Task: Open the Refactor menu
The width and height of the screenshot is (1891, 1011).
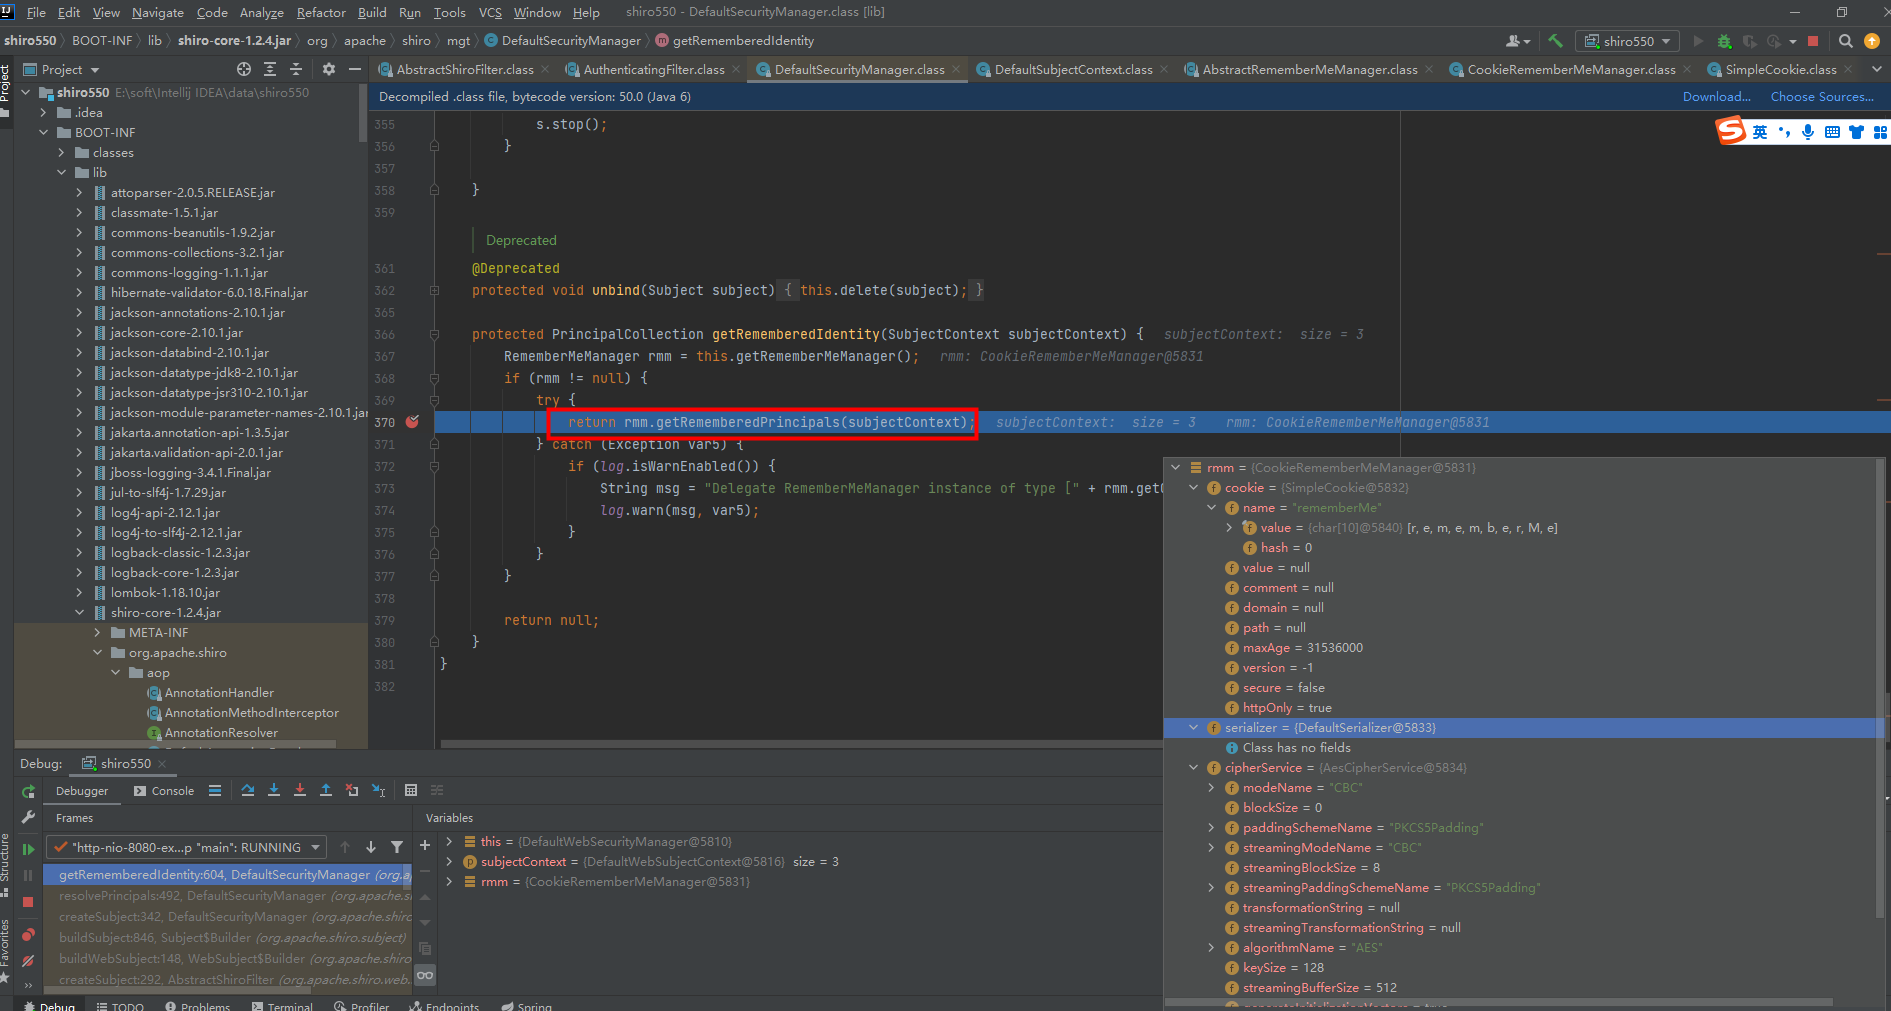Action: pyautogui.click(x=321, y=12)
